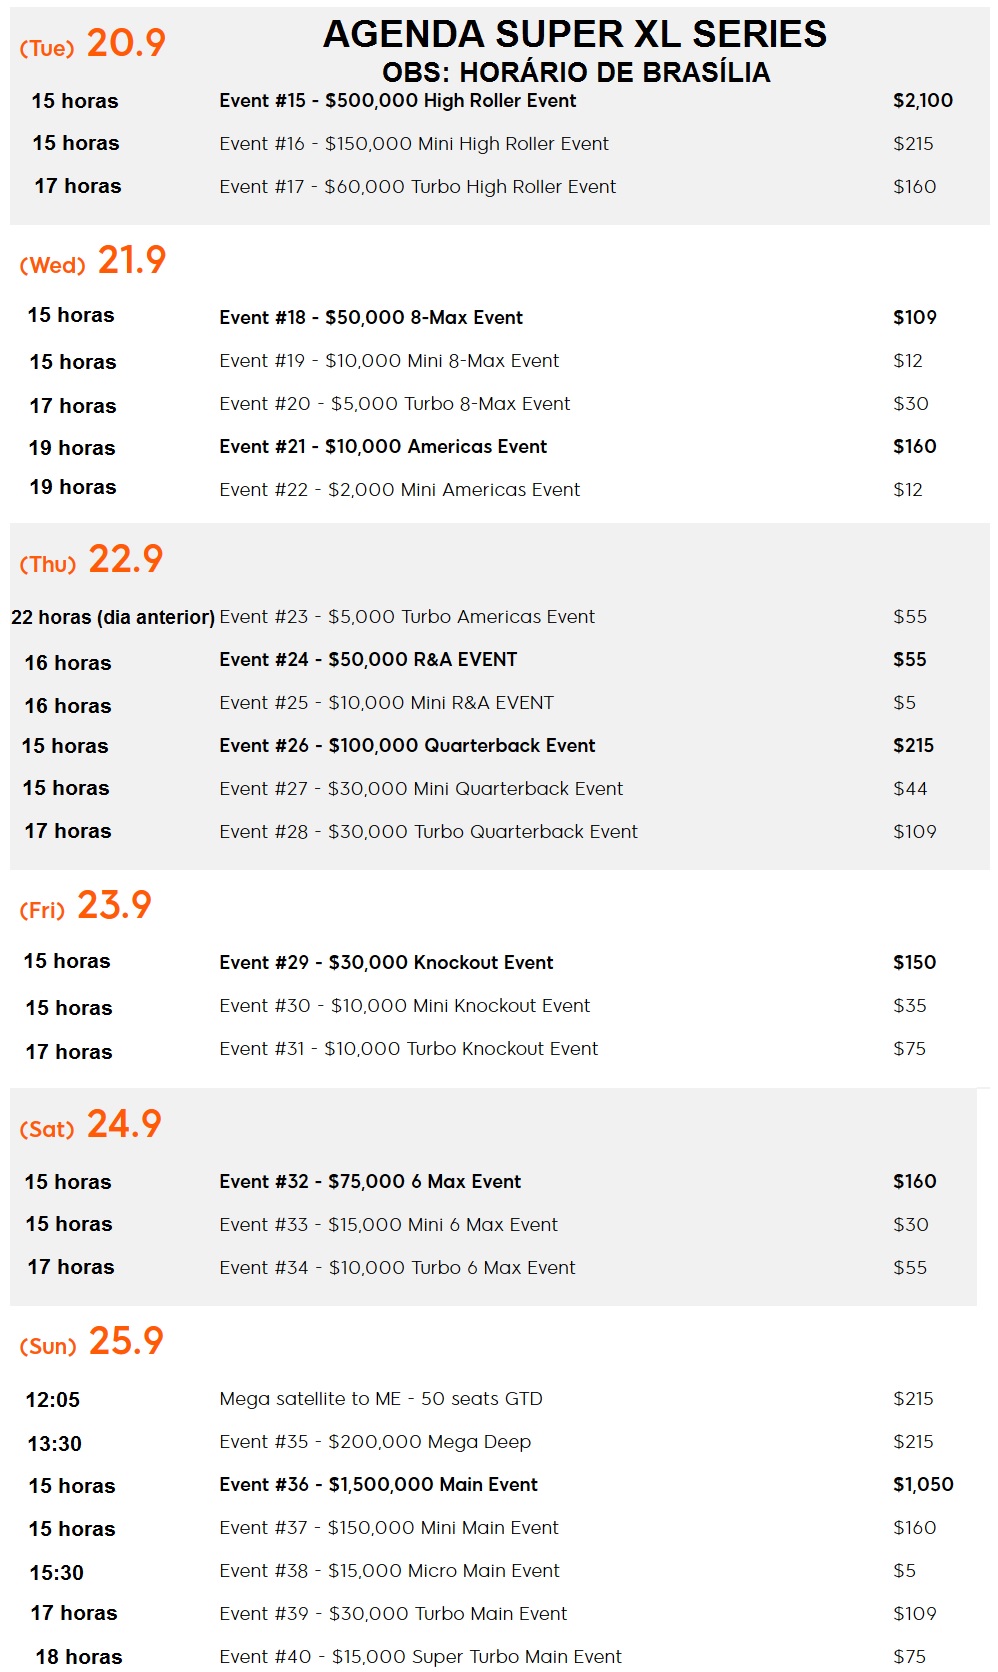Open Event #32 $75,000 6 Max Event
Screen dimensions: 998x1672
(370, 1182)
